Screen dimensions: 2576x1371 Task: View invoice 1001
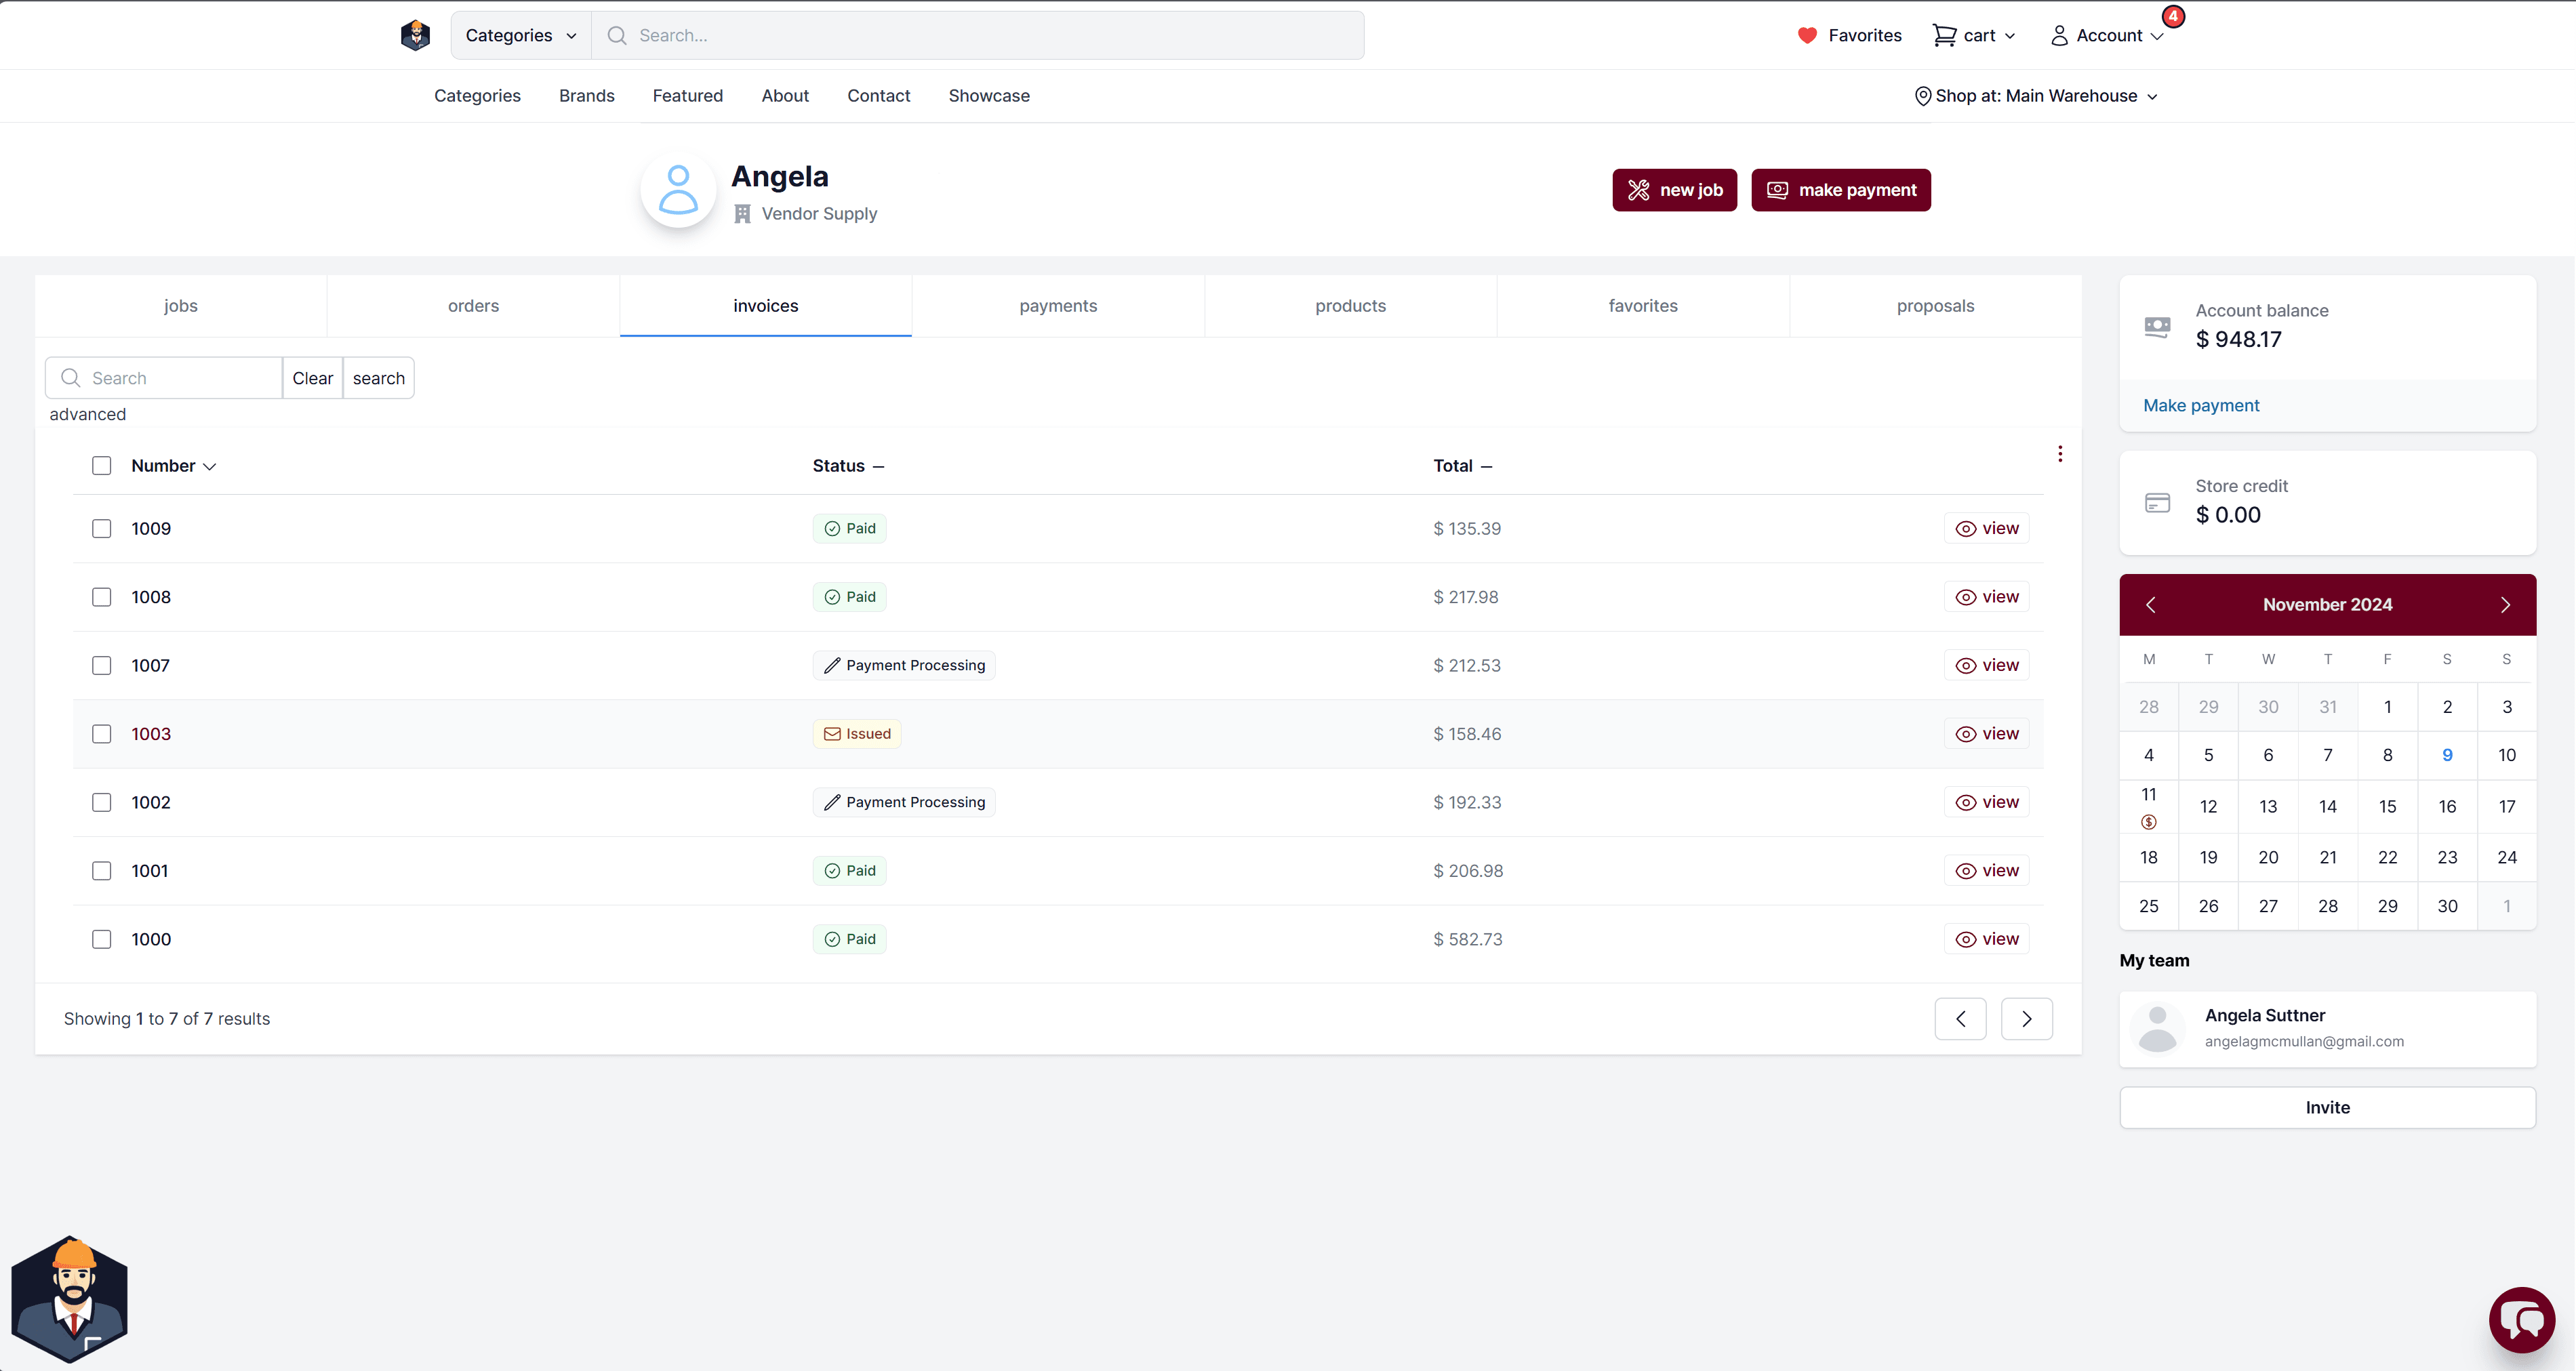click(1986, 871)
